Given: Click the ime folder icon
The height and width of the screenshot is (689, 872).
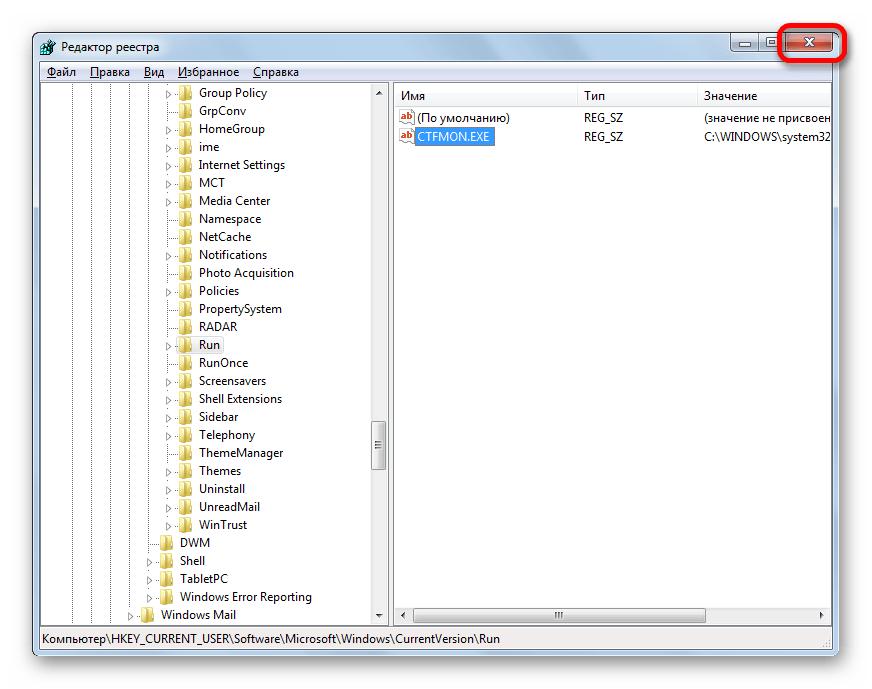Looking at the screenshot, I should click(186, 147).
